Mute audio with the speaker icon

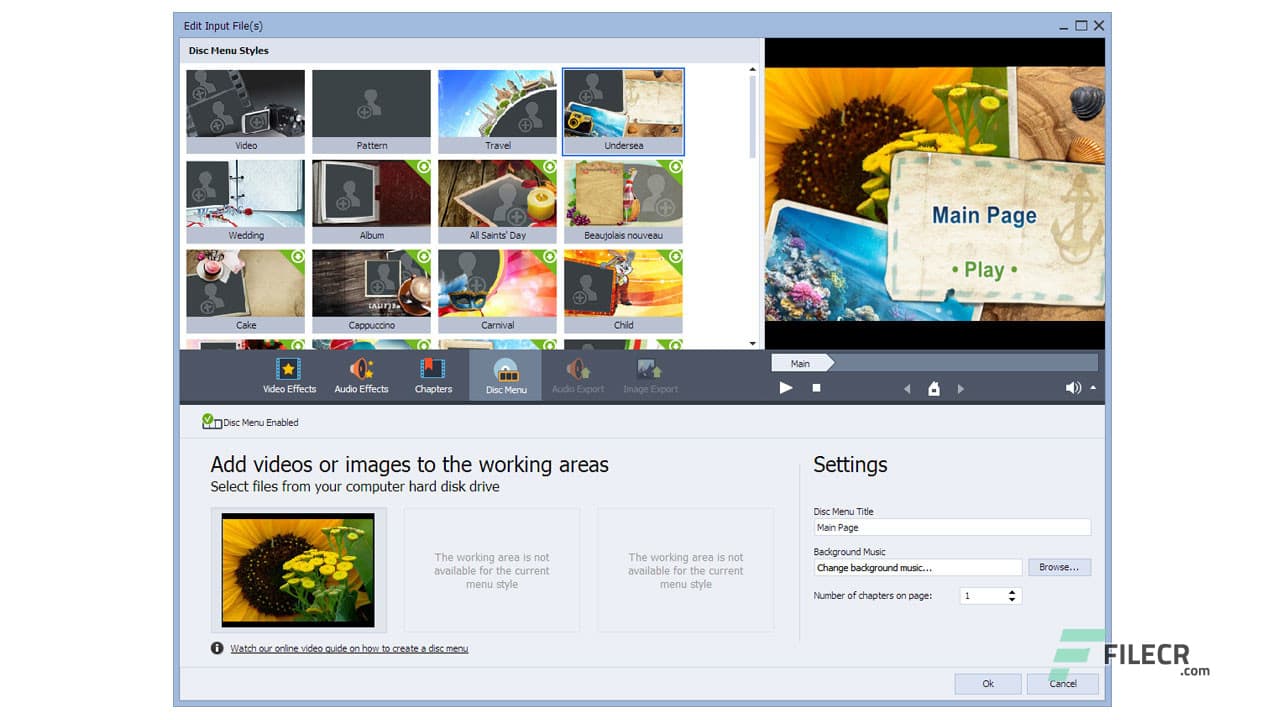(1073, 388)
